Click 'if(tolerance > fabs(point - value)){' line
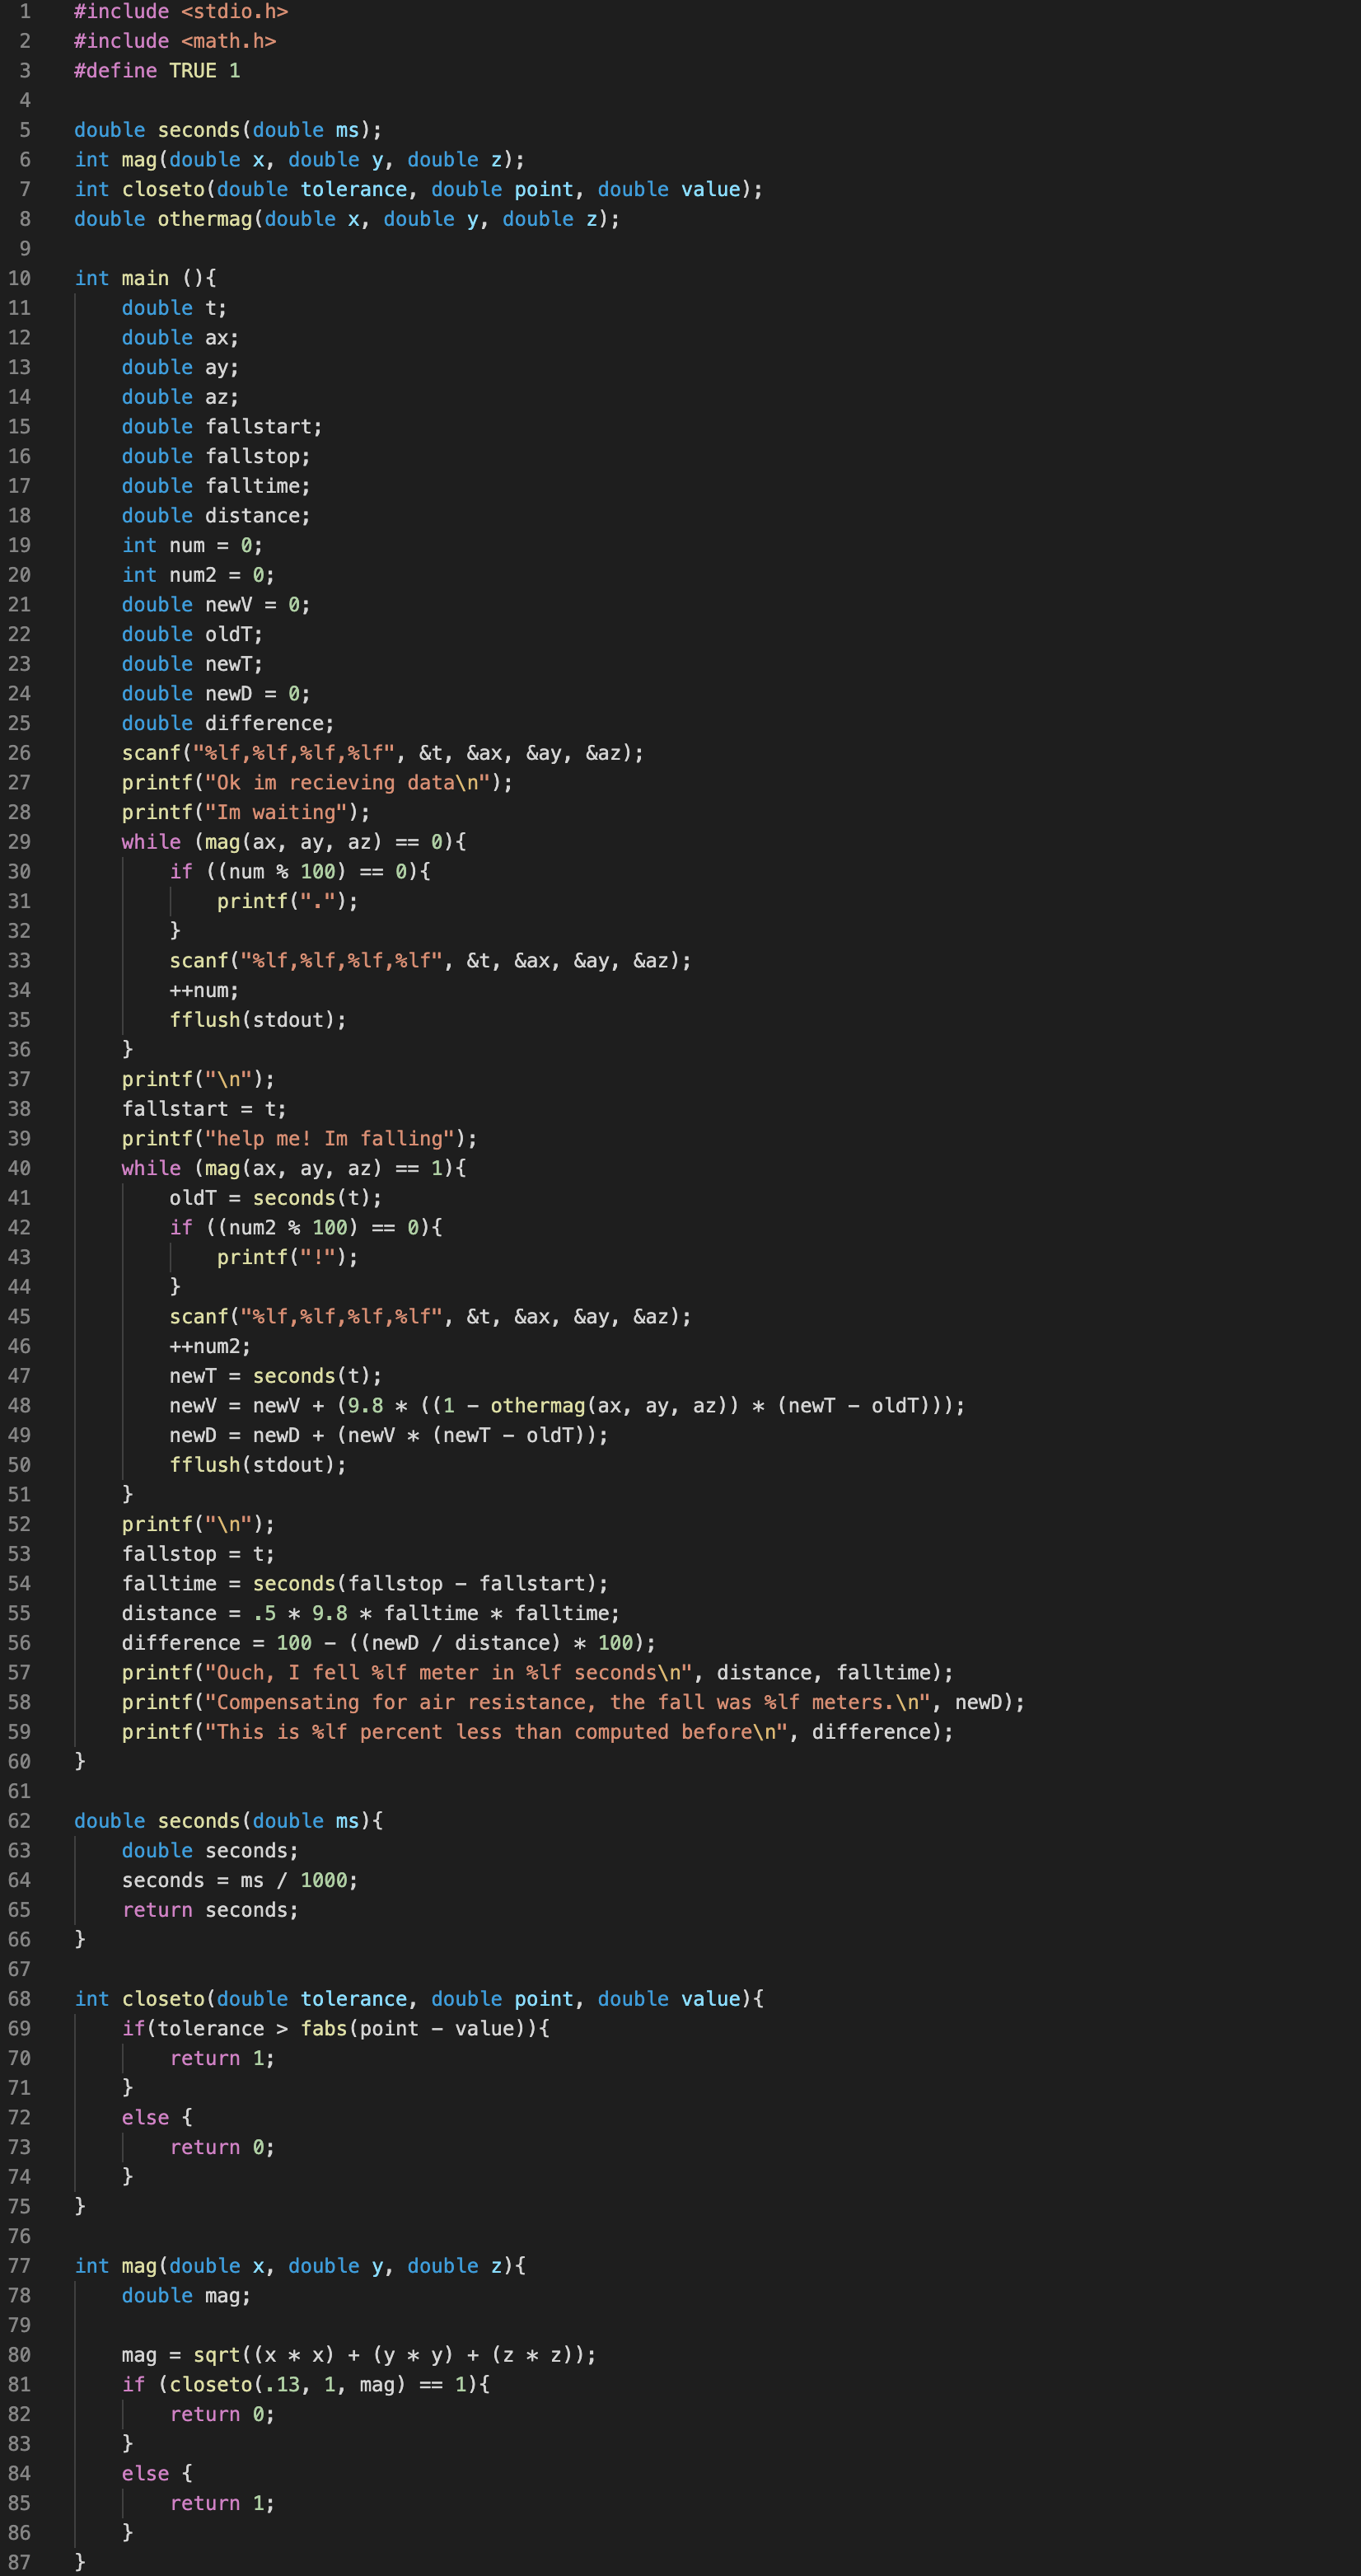The height and width of the screenshot is (2576, 1361). point(335,2028)
